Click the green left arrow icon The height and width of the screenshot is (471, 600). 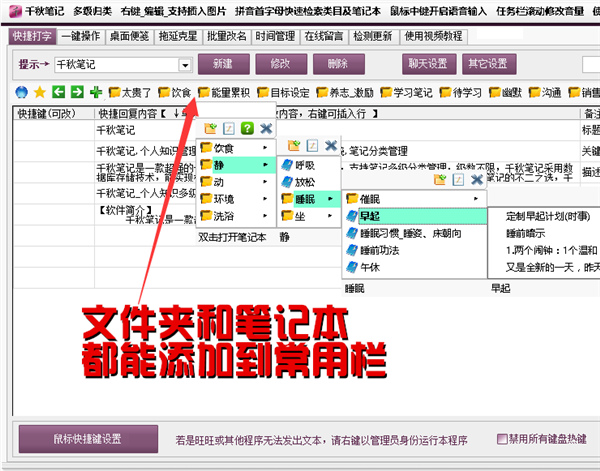point(59,92)
